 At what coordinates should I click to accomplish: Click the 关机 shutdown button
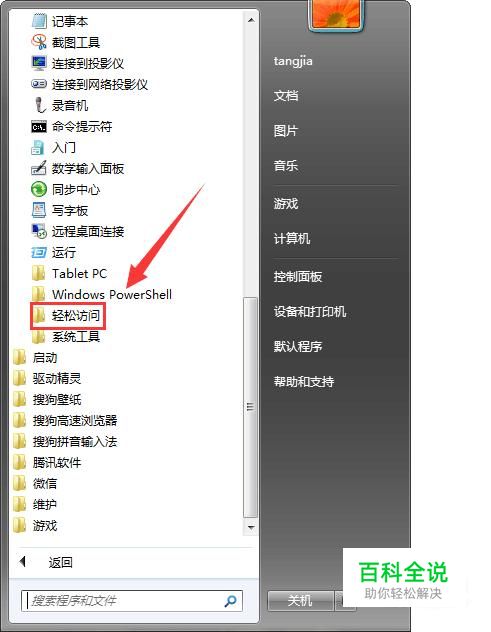(x=300, y=601)
